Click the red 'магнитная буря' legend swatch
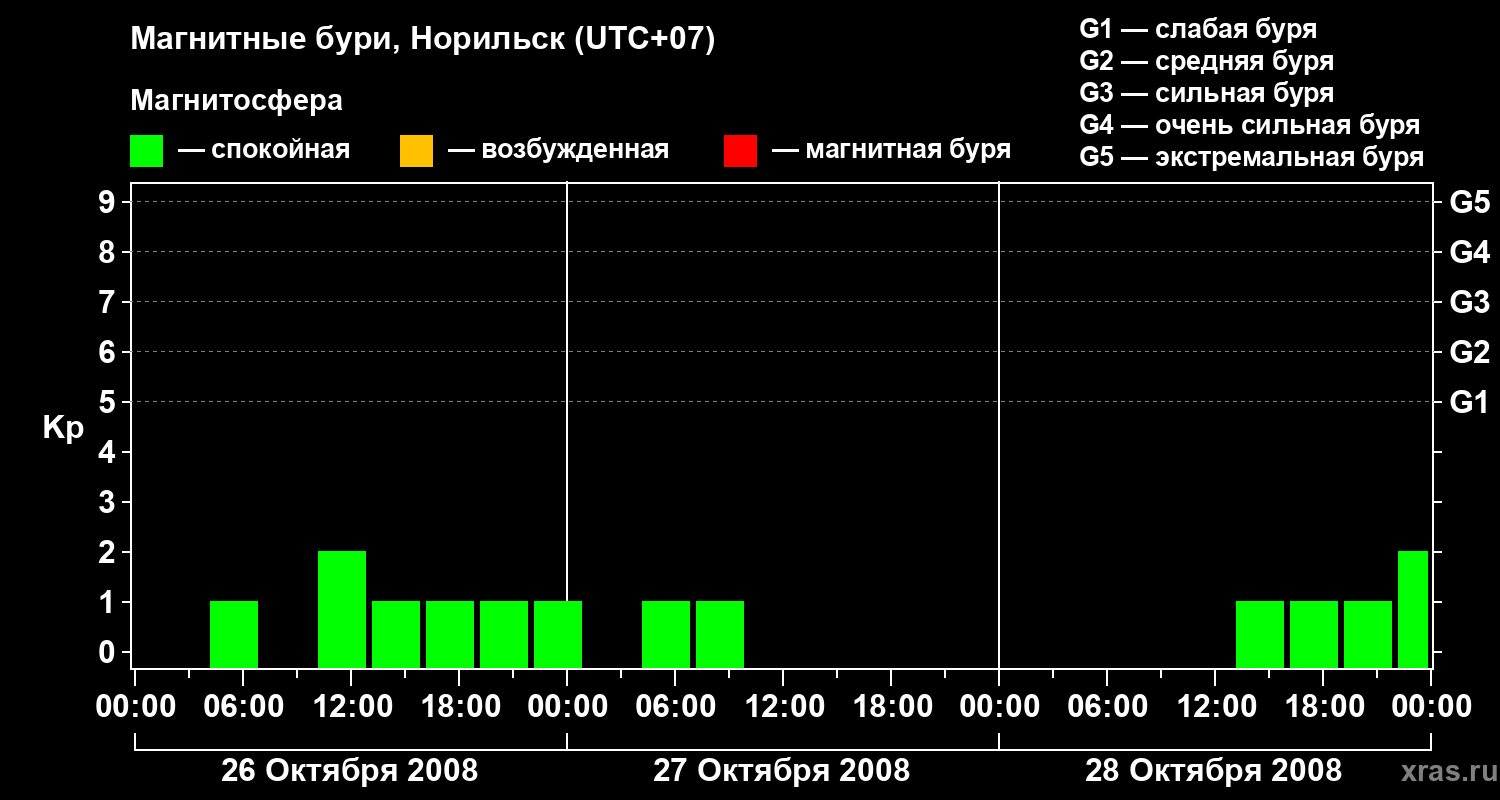The width and height of the screenshot is (1500, 800). click(740, 151)
